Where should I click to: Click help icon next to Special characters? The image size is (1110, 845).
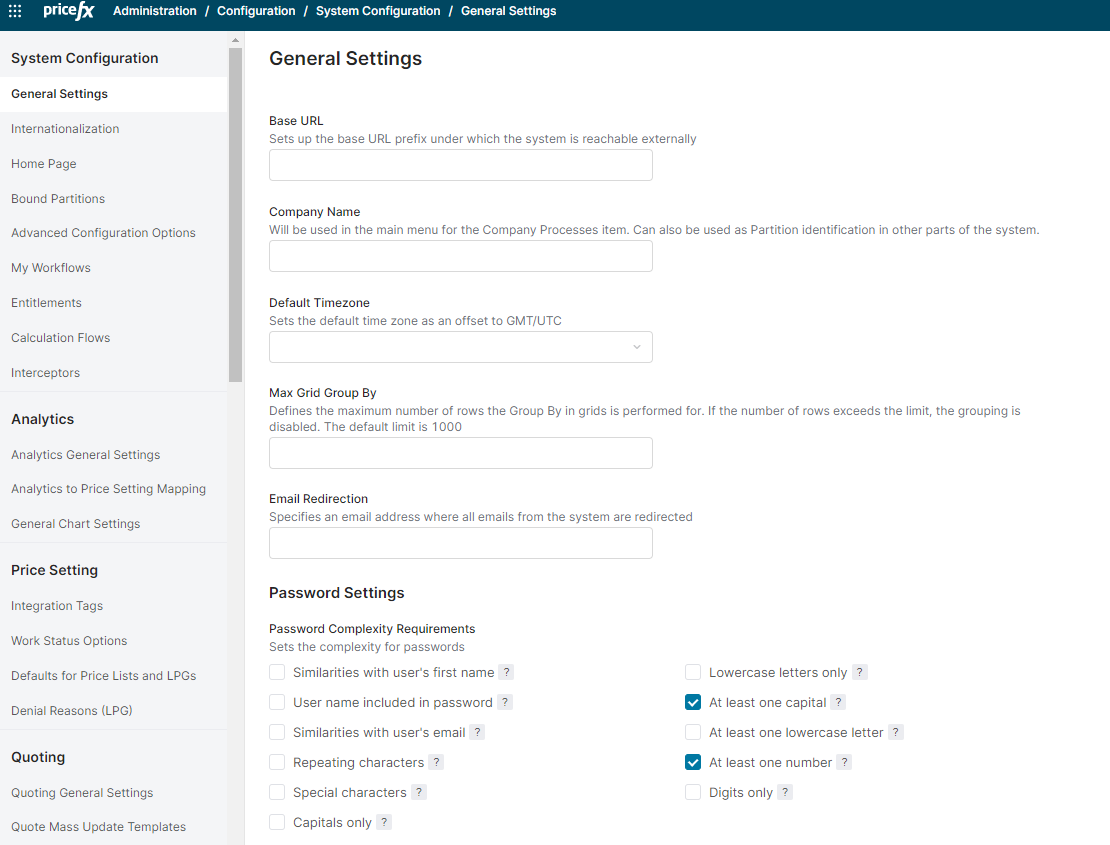[x=419, y=793]
